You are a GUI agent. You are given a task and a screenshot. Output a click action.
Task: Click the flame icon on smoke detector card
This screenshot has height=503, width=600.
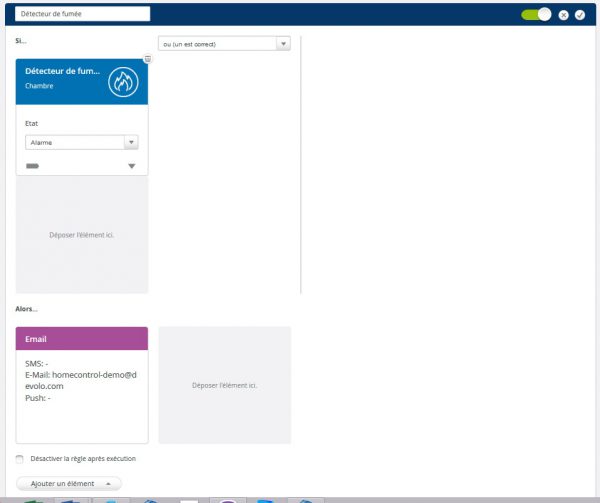pyautogui.click(x=123, y=82)
